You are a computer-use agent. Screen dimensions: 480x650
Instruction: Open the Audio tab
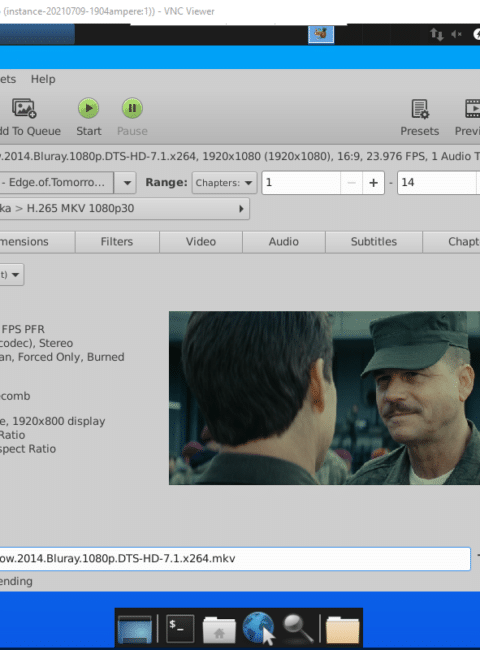[x=284, y=242]
